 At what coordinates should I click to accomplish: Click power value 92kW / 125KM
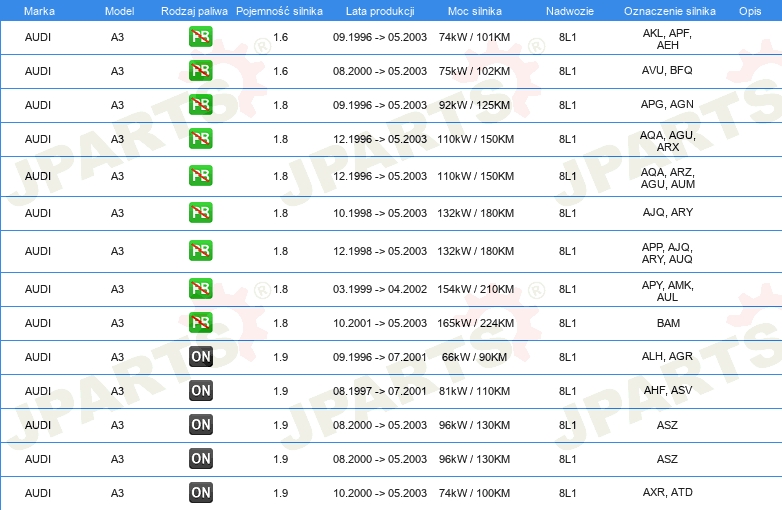474,105
